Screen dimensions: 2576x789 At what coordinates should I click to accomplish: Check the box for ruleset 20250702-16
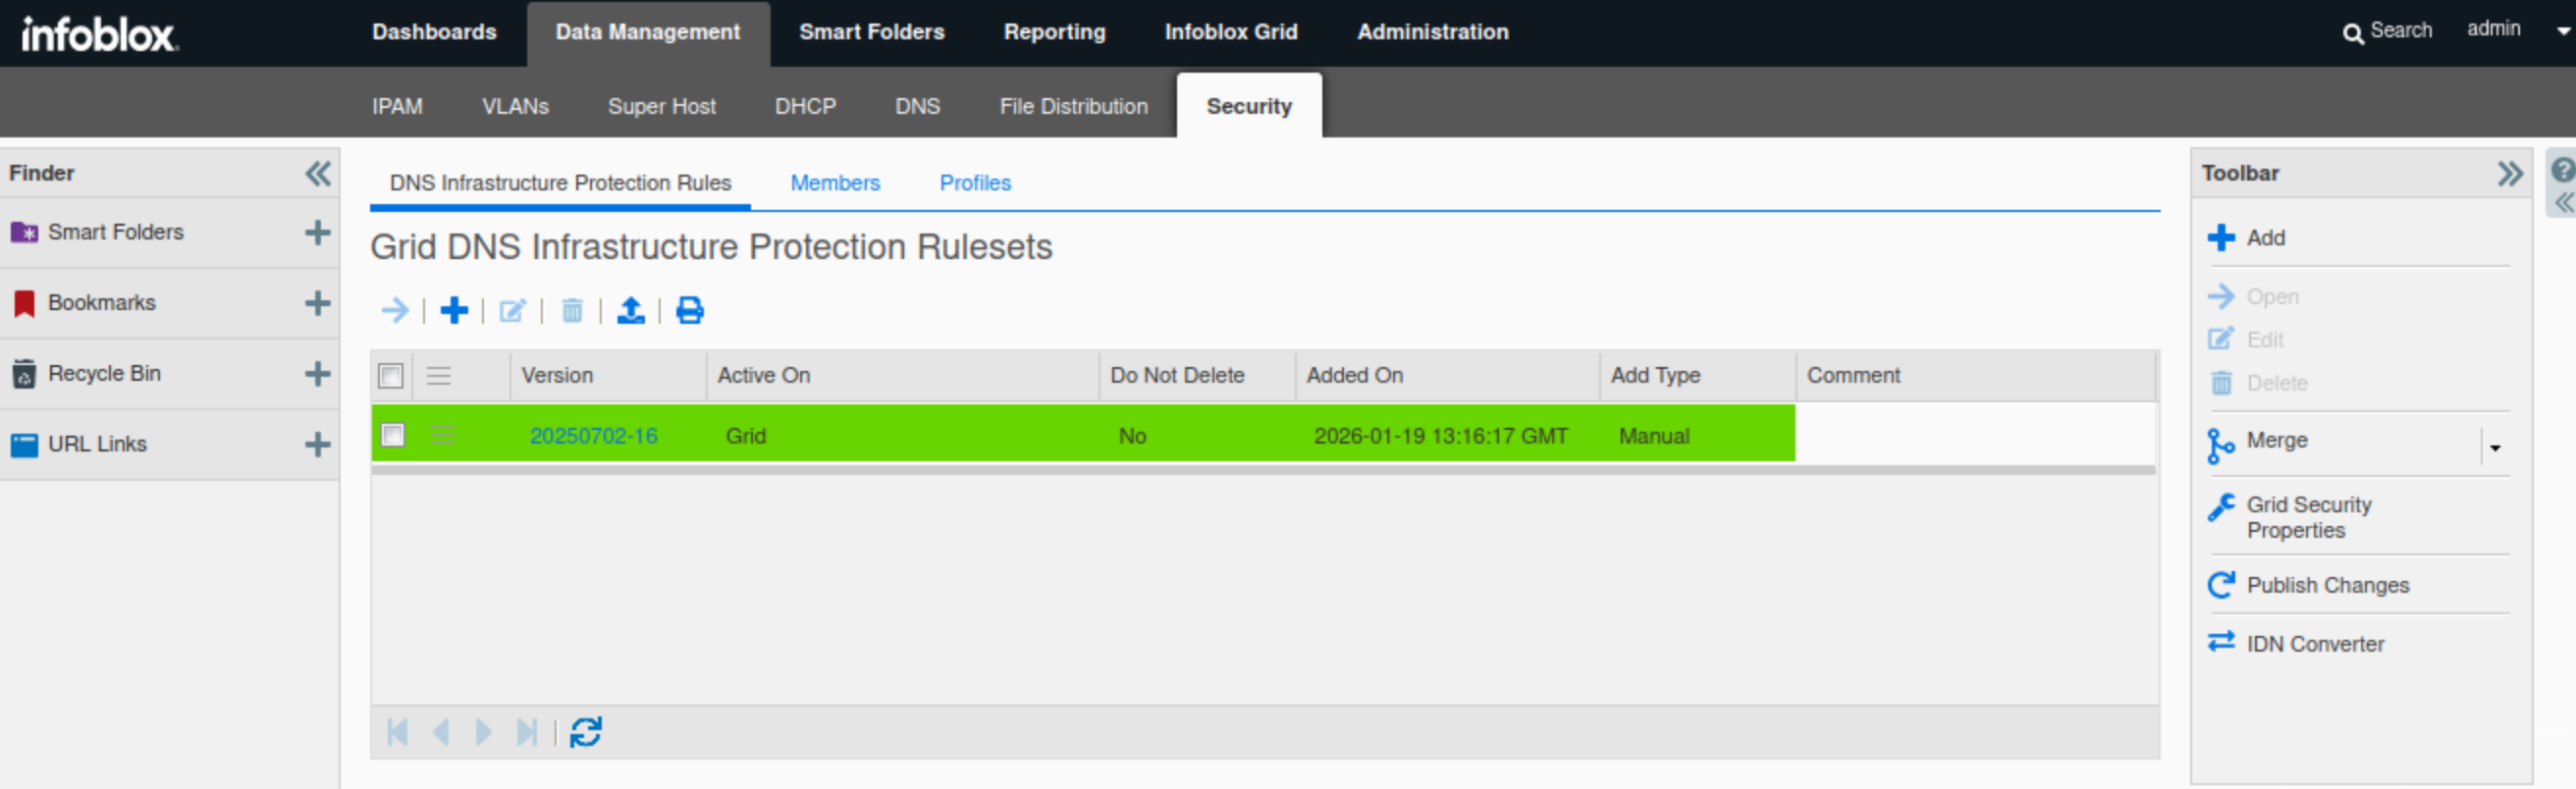pyautogui.click(x=393, y=435)
